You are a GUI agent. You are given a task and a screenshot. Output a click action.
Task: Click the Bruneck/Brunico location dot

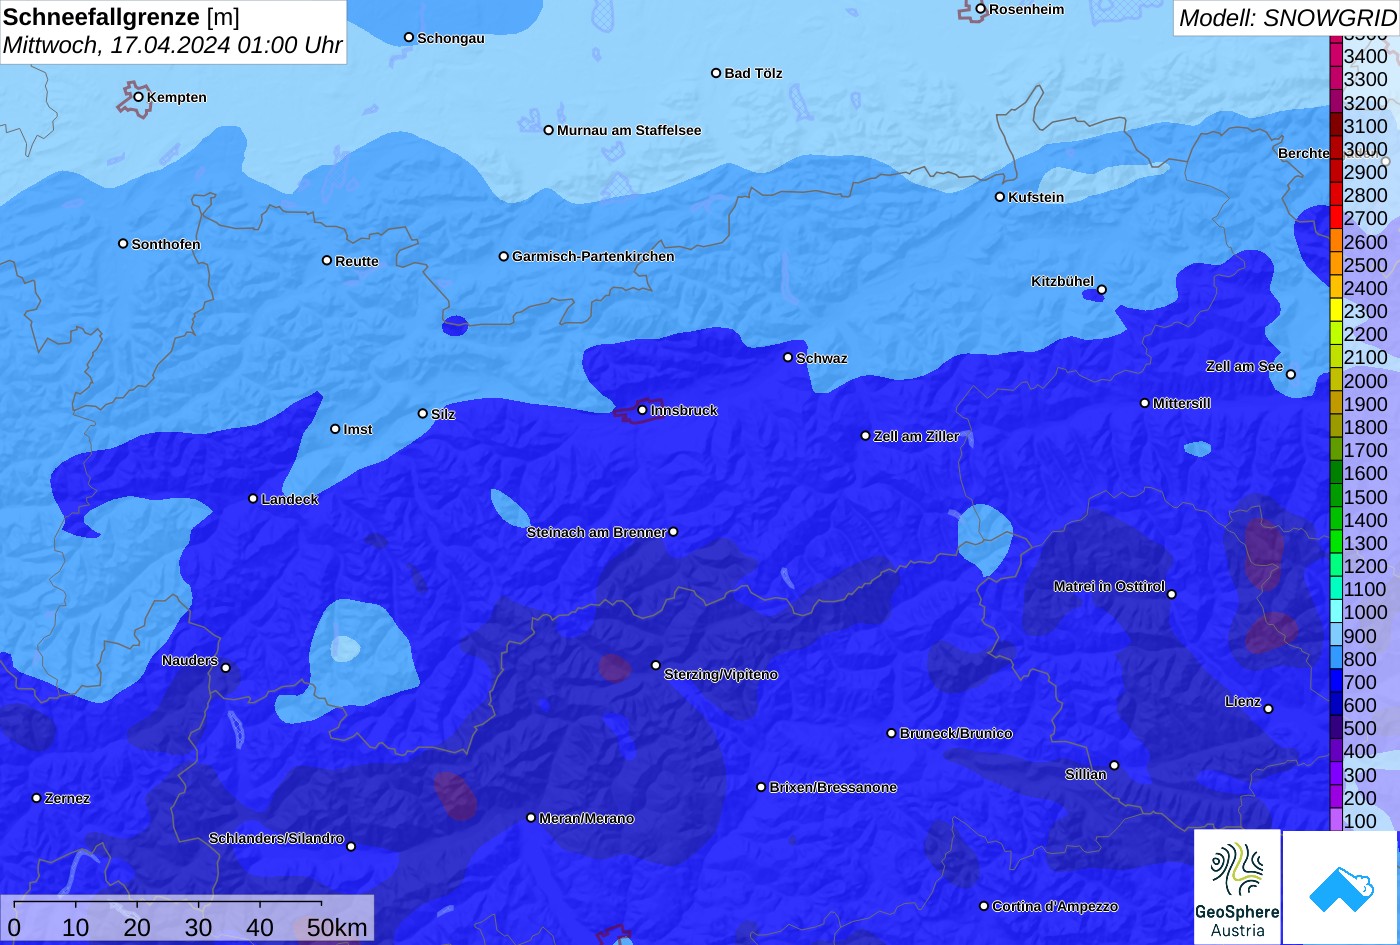click(x=892, y=733)
